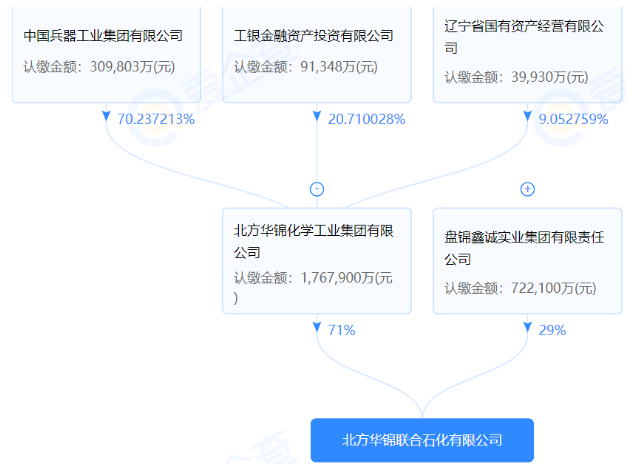Screen dimensions: 633x472
Task: Click the 认缴金额 722,100万(元) value
Action: coord(520,288)
